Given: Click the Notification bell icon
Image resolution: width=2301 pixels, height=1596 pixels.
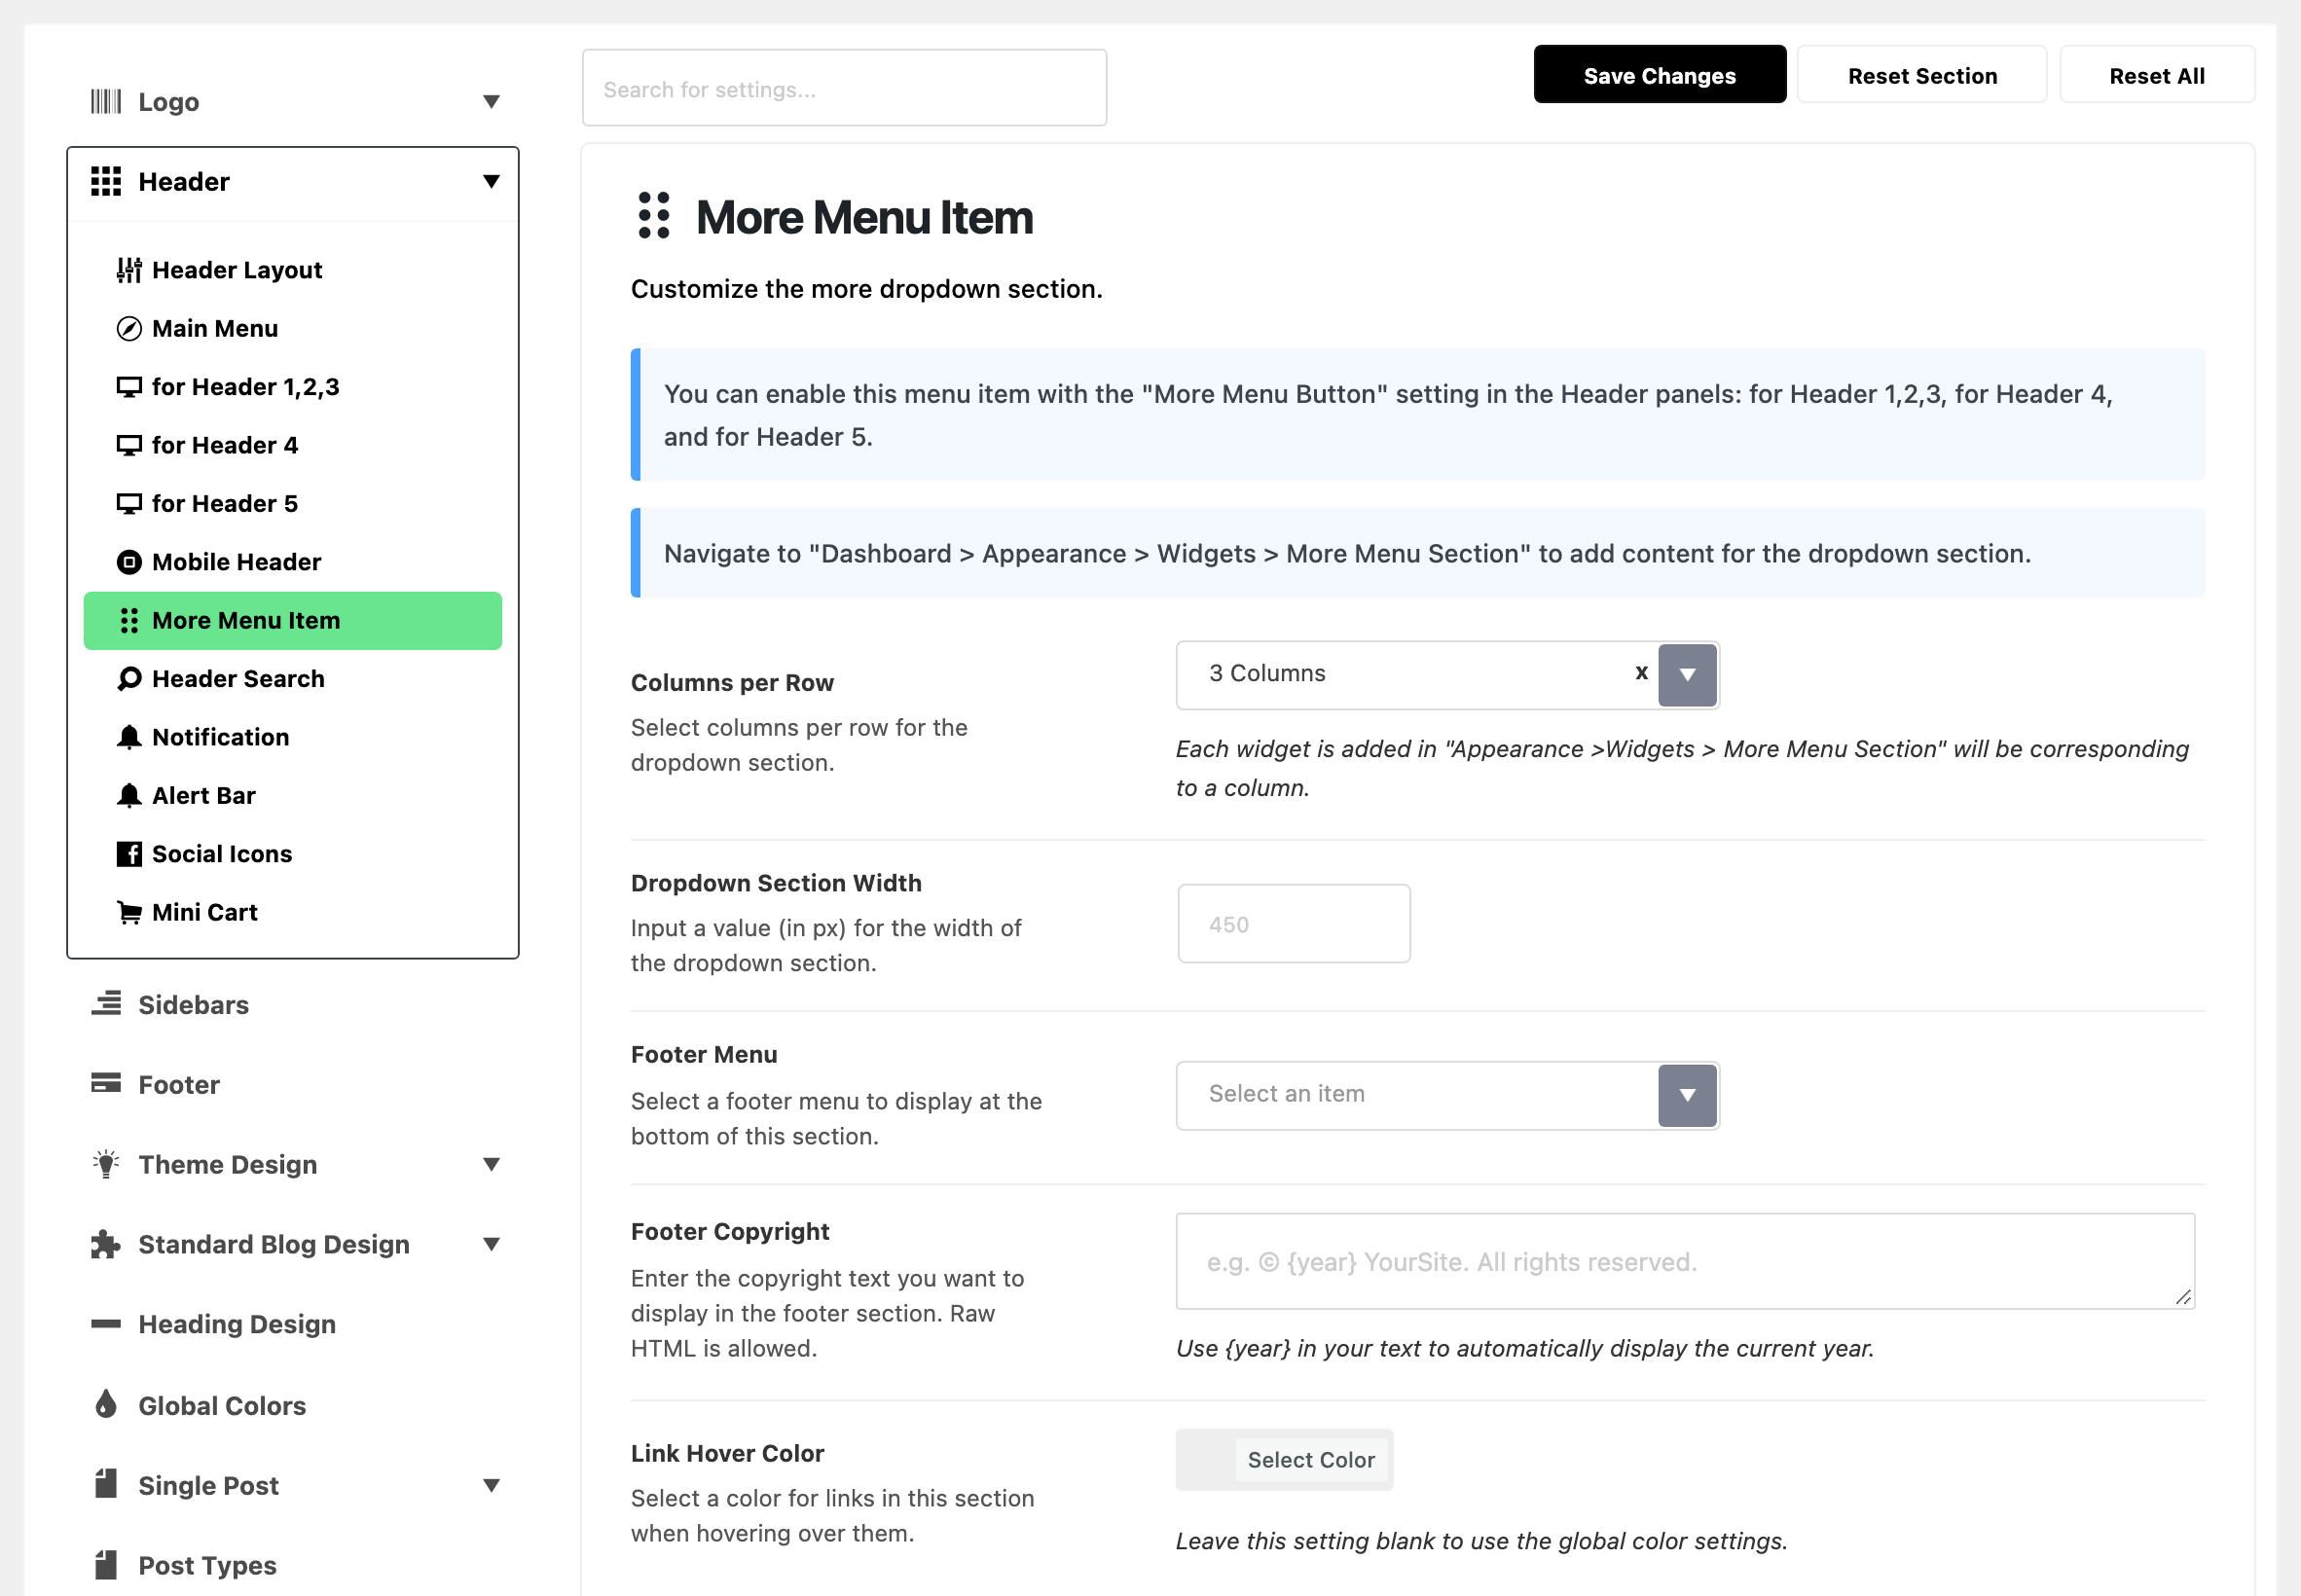Looking at the screenshot, I should pos(129,737).
